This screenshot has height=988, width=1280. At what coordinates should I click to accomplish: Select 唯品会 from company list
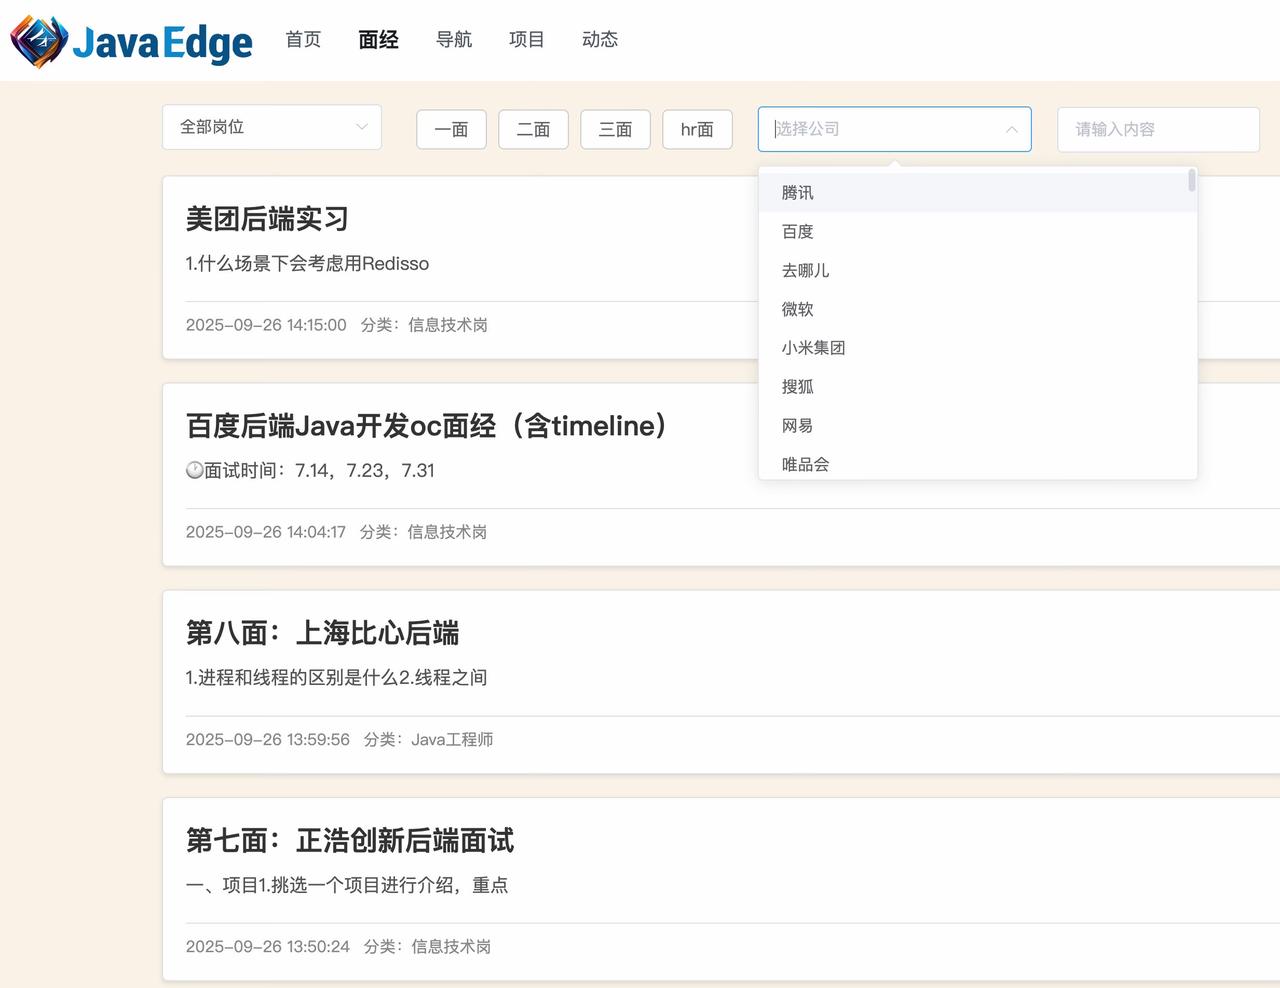coord(978,463)
